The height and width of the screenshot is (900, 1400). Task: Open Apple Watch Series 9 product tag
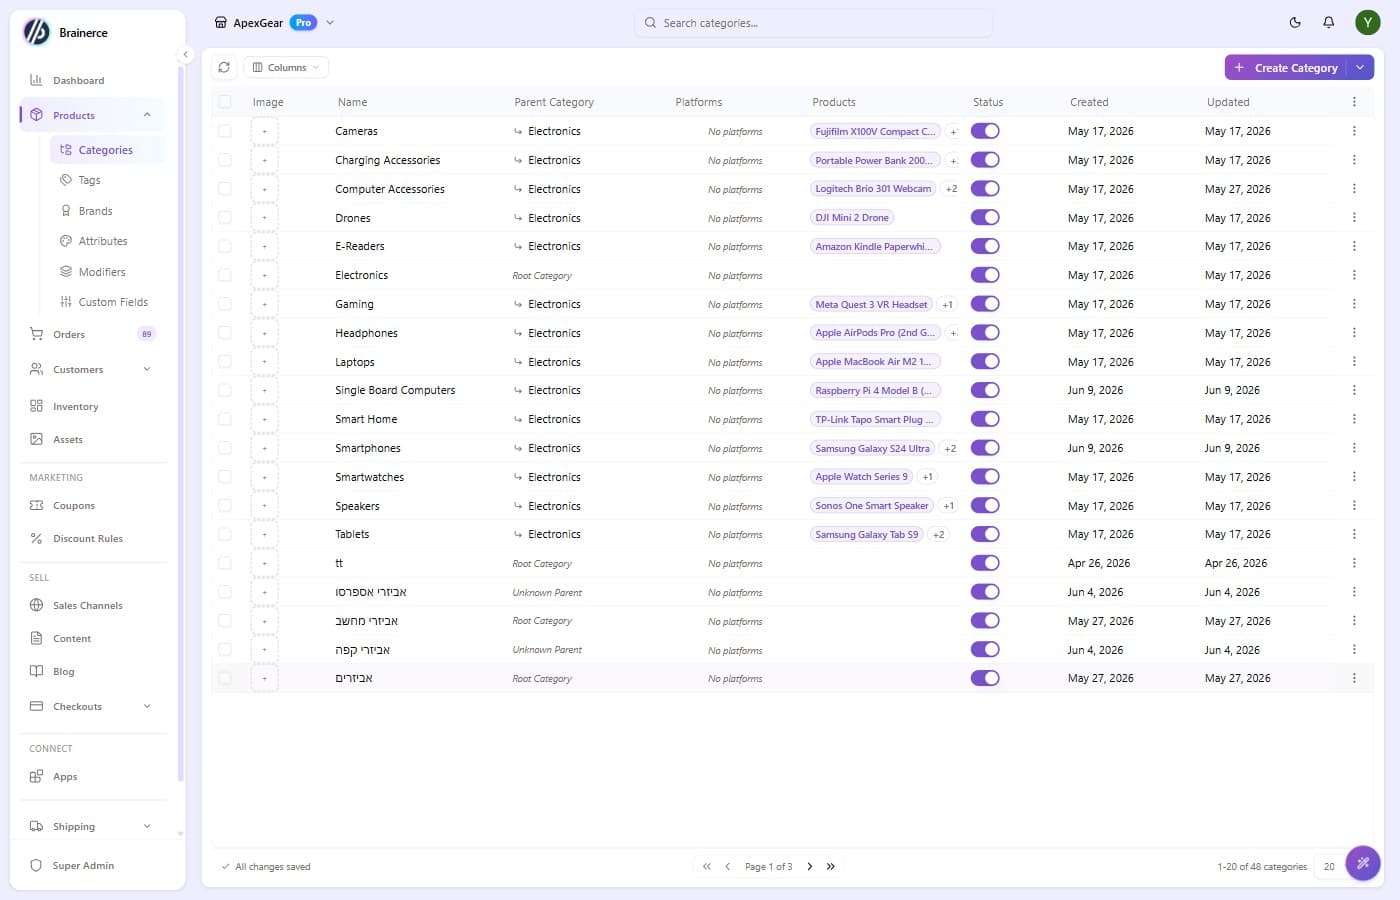coord(862,477)
